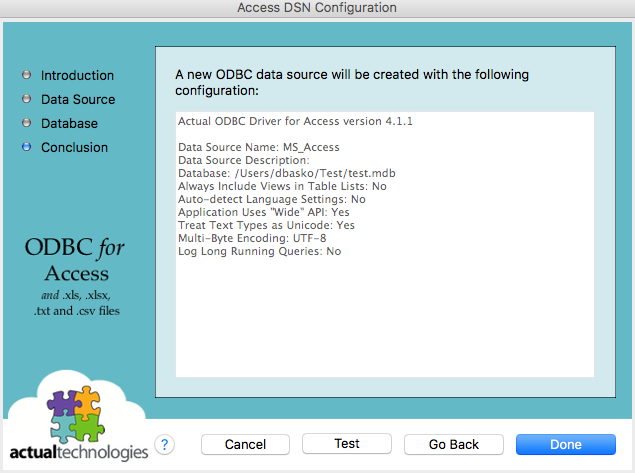635x473 pixels.
Task: Click the bullet beside Data Source step
Action: coord(26,100)
